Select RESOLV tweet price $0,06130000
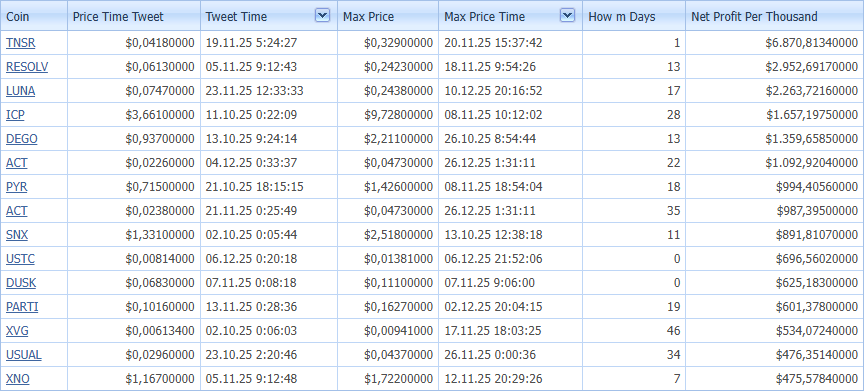 click(x=160, y=67)
